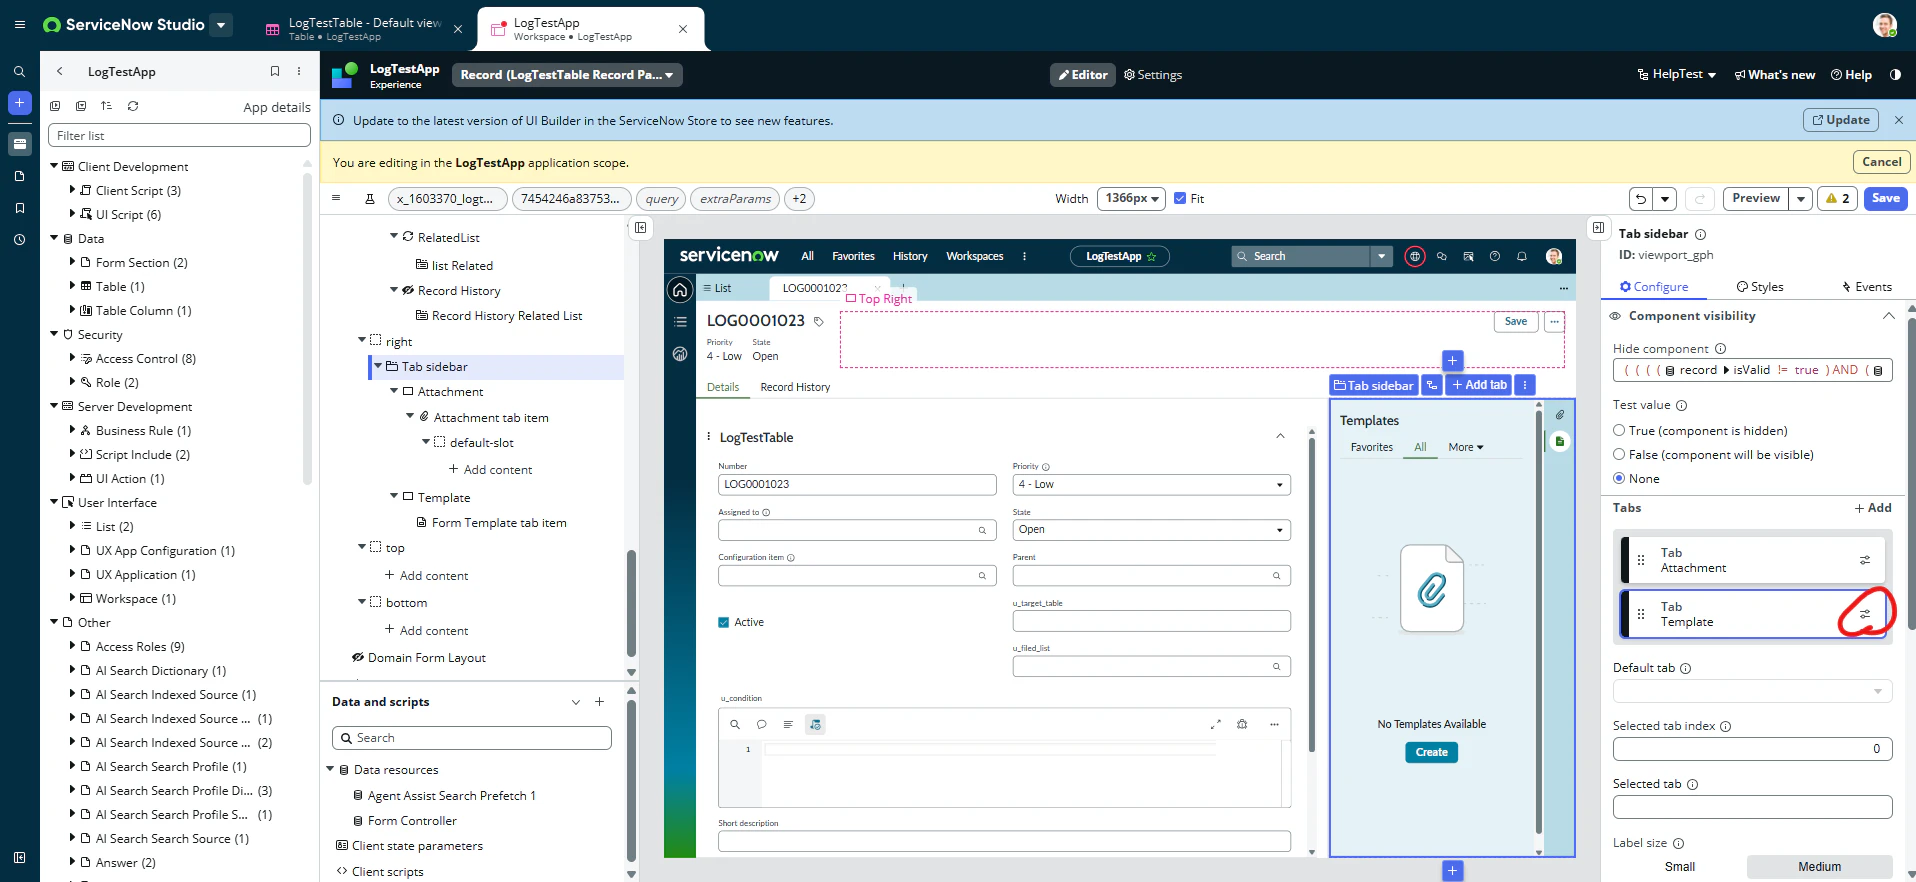
Task: Click the search icon in left rail
Action: (19, 72)
